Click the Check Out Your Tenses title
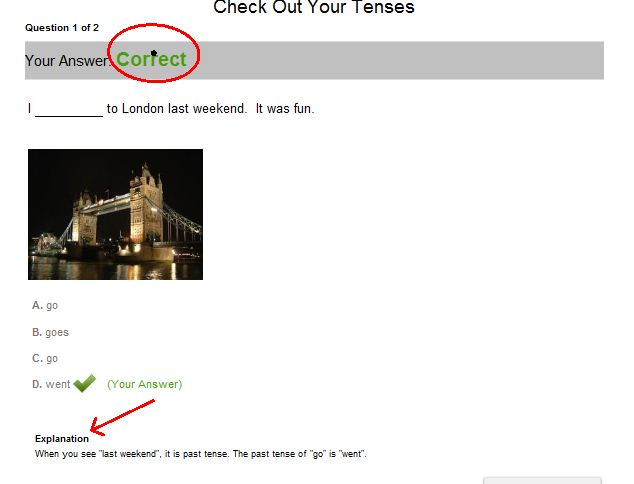Viewport: 634px width, 484px height. click(314, 7)
